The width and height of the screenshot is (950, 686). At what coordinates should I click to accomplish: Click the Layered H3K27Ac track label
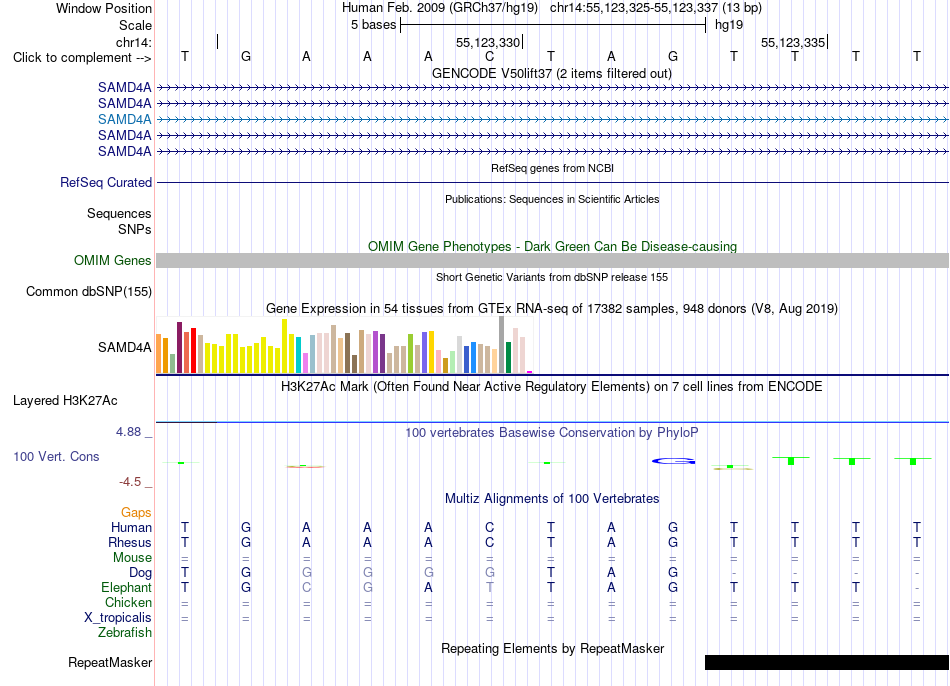(x=65, y=401)
